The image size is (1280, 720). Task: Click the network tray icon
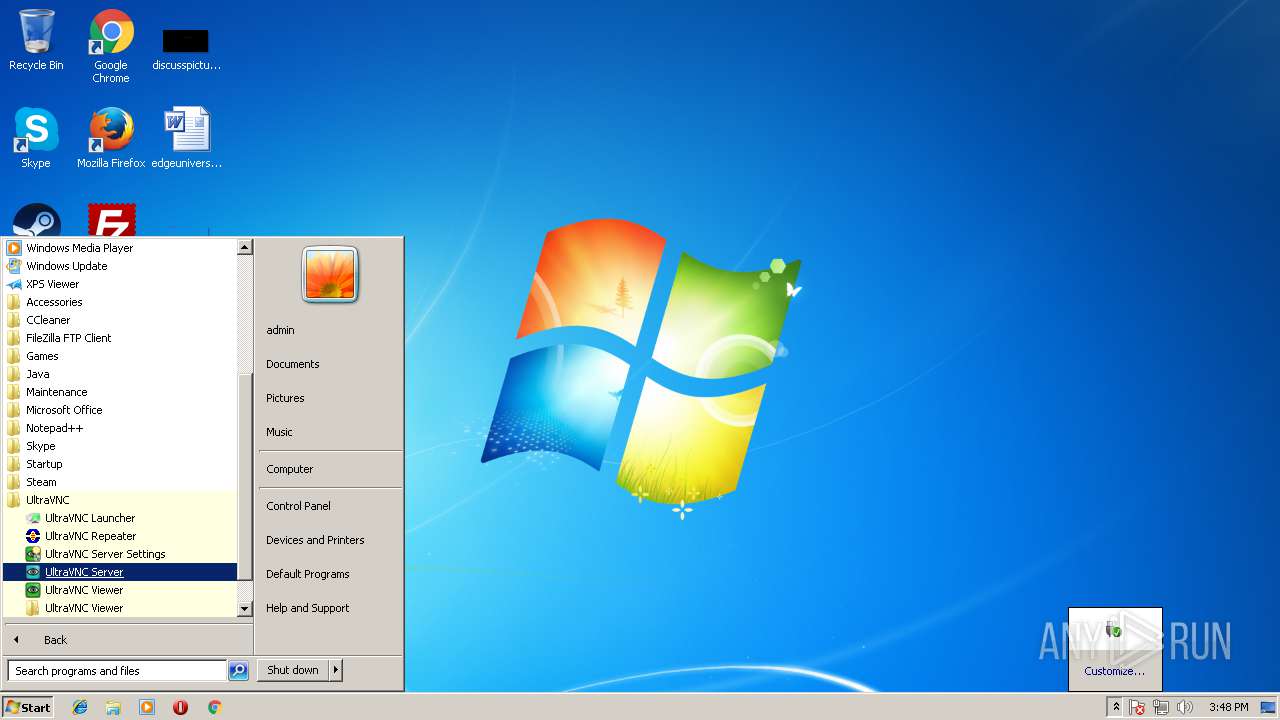pos(1161,707)
